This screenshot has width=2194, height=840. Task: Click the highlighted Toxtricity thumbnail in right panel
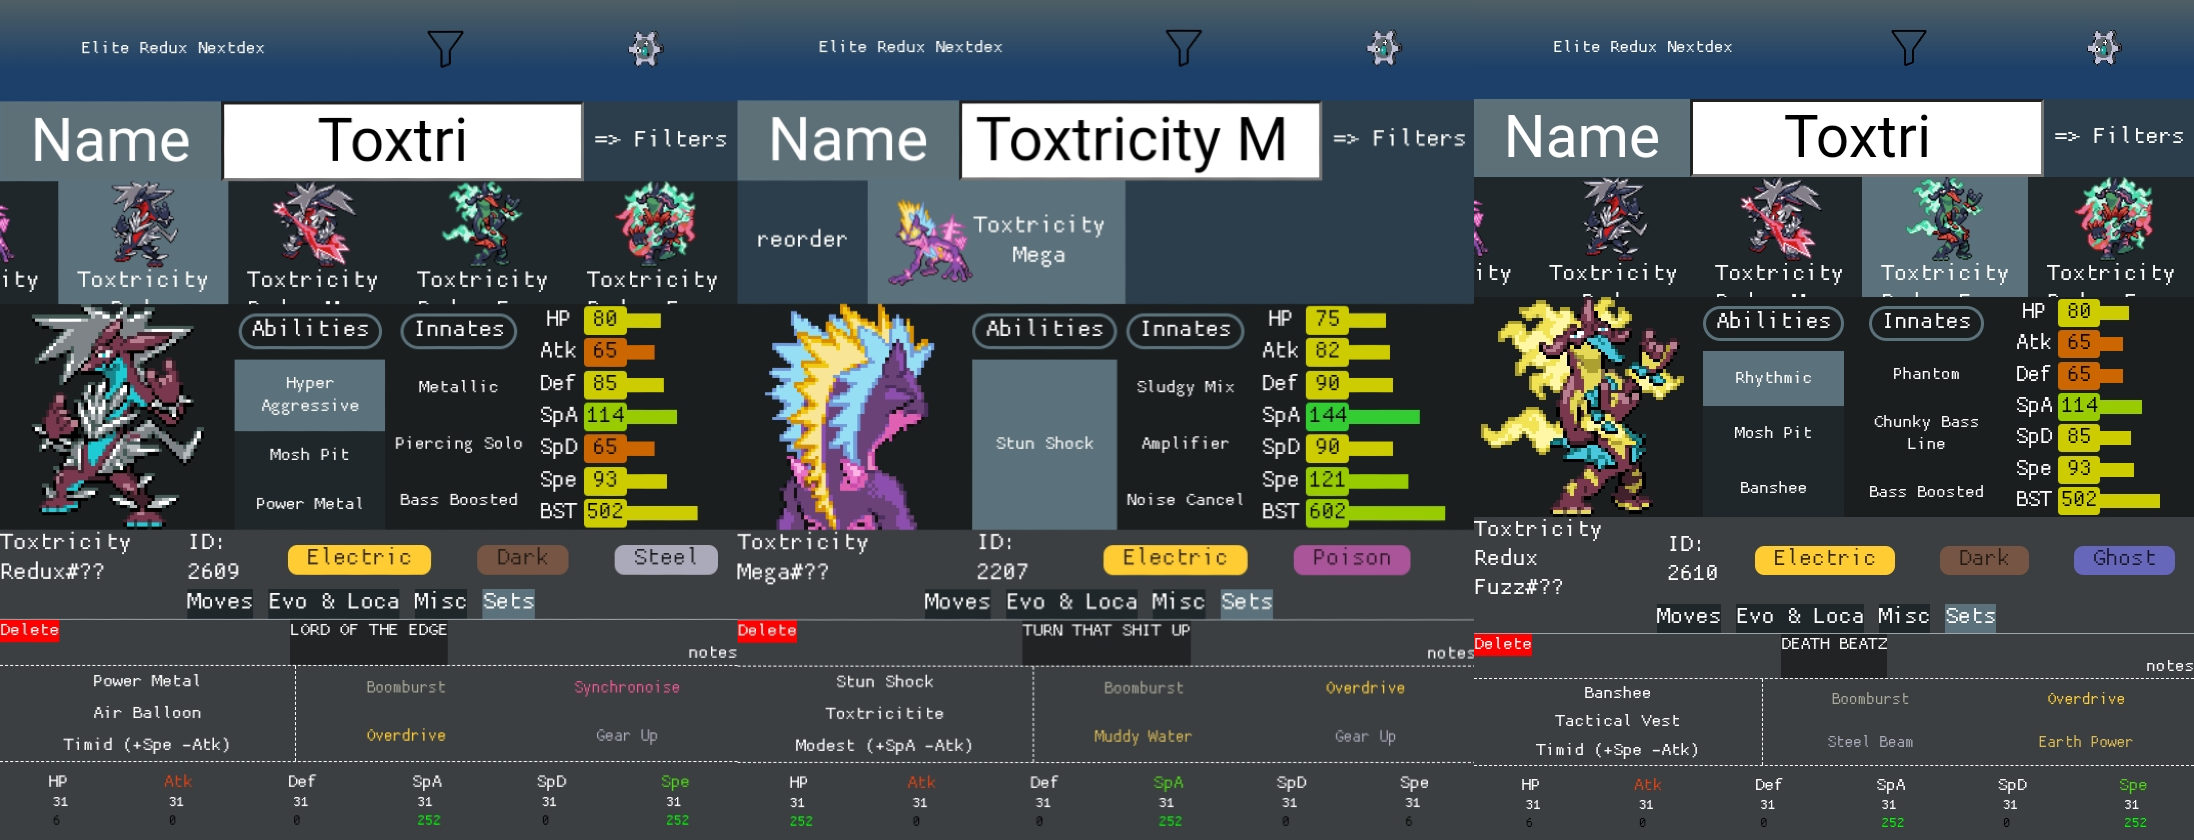pos(1944,237)
